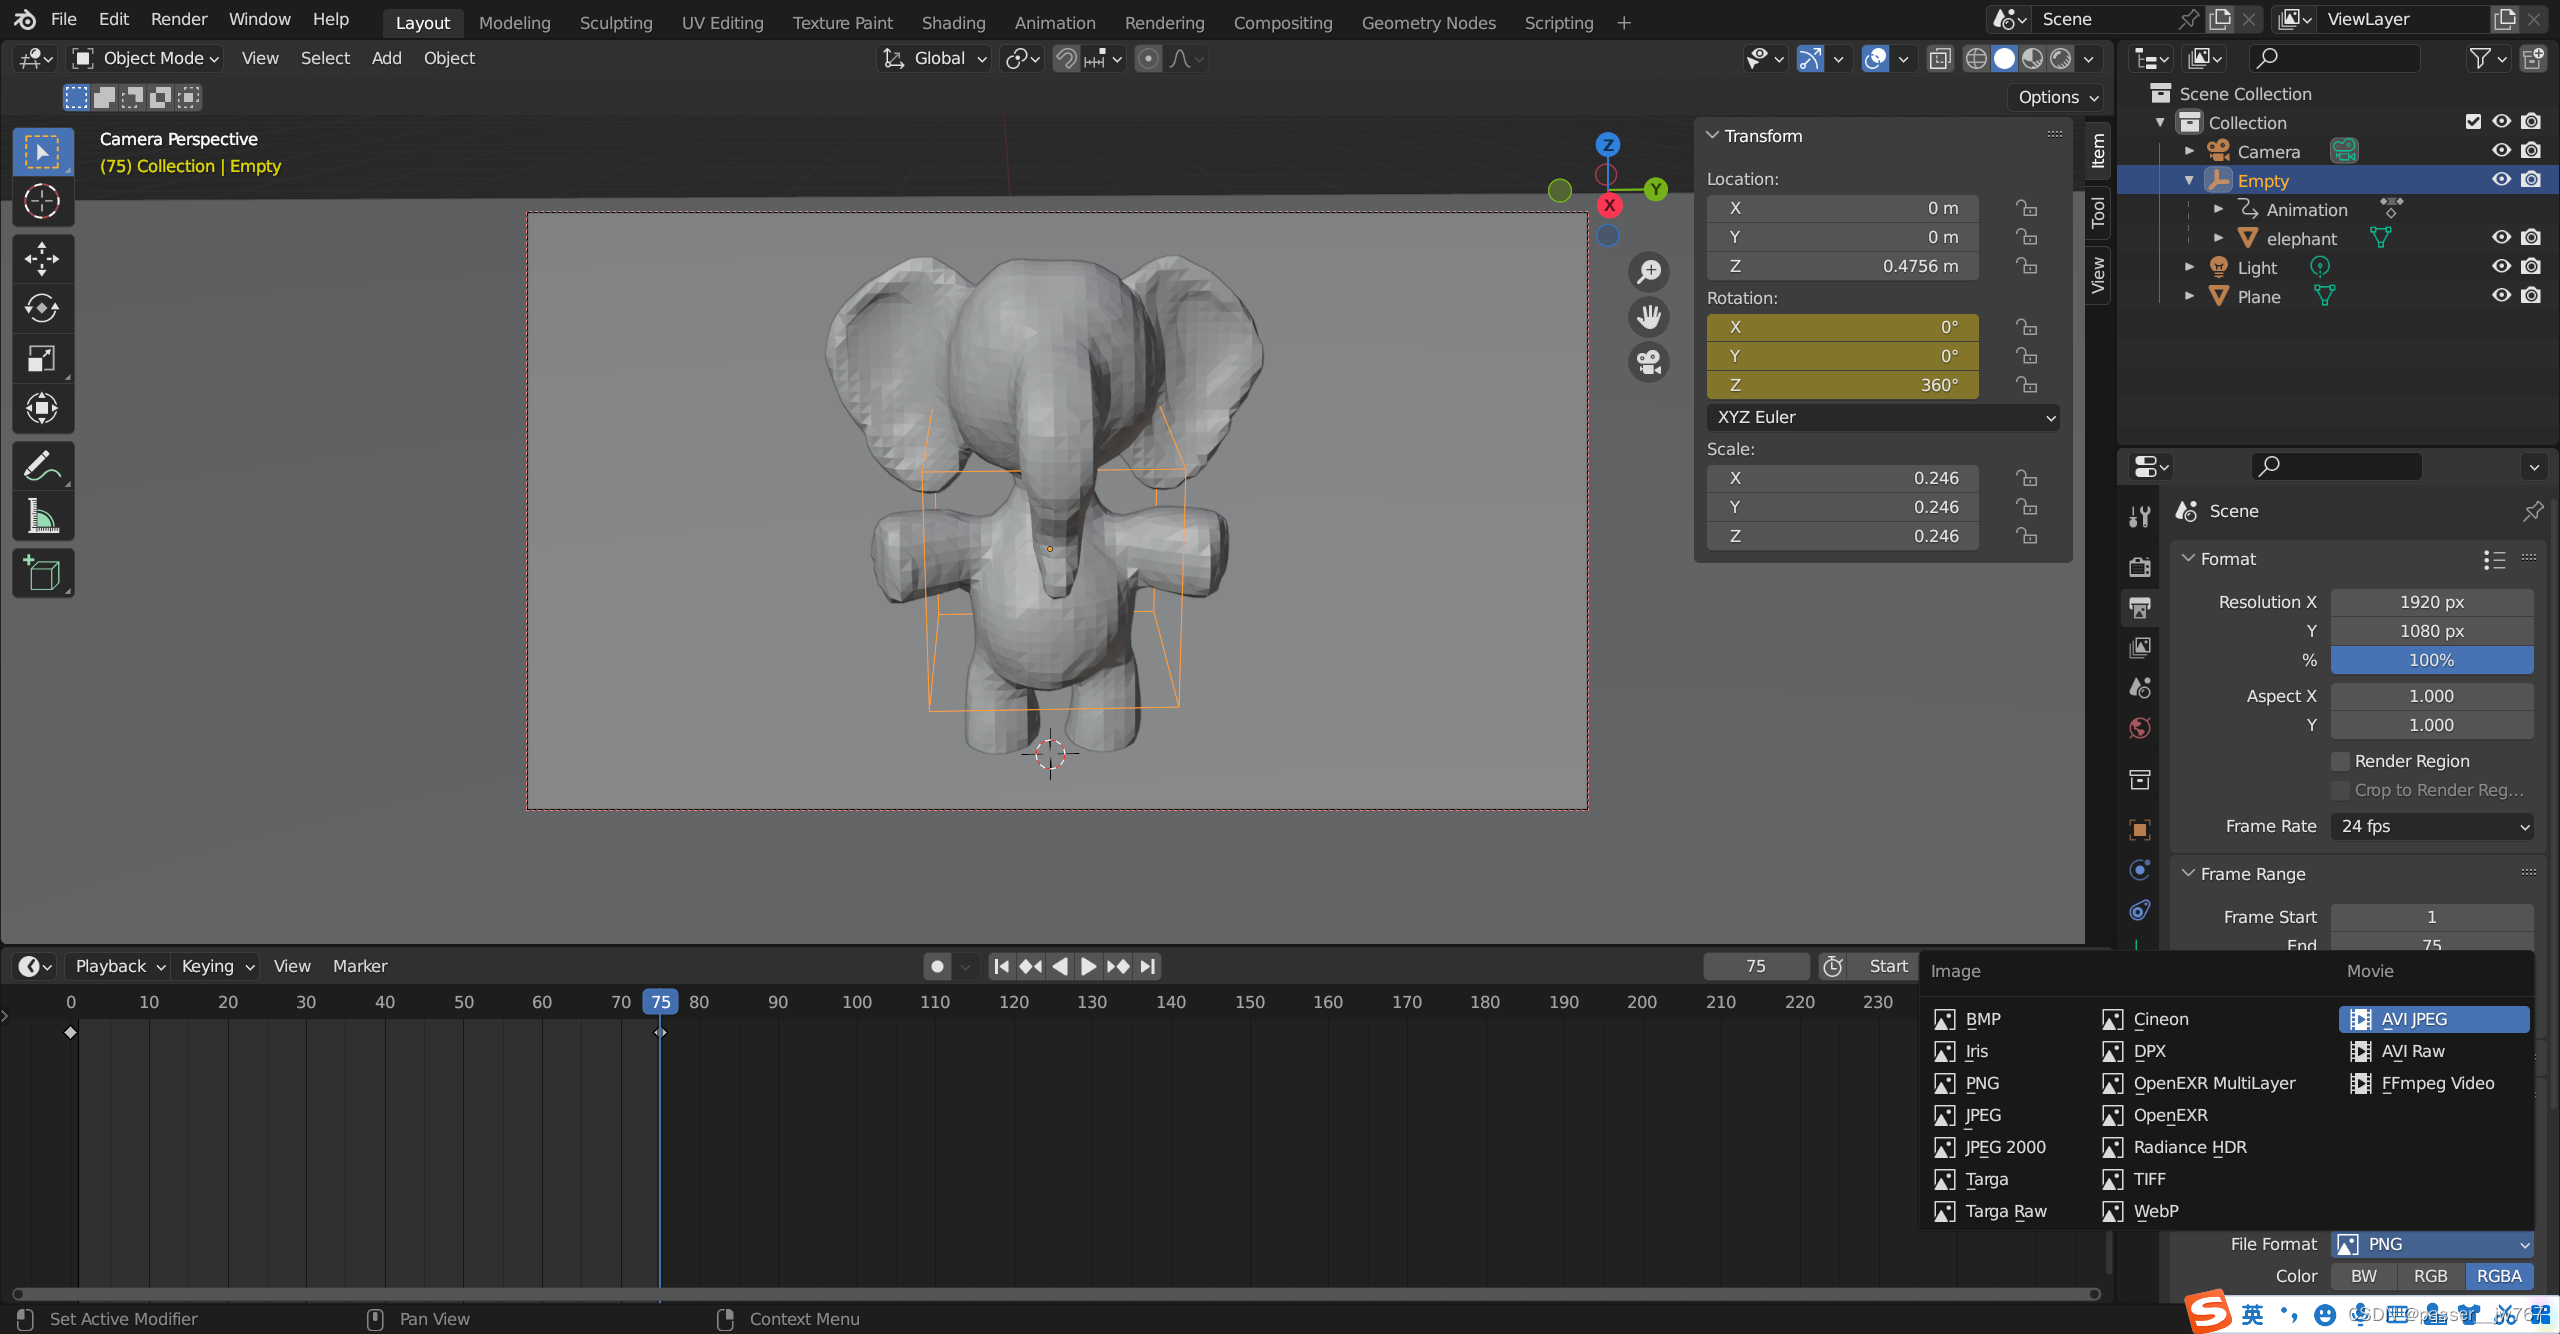The height and width of the screenshot is (1334, 2560).
Task: Click the keyframe diamond at frame 0
Action: [x=70, y=1032]
